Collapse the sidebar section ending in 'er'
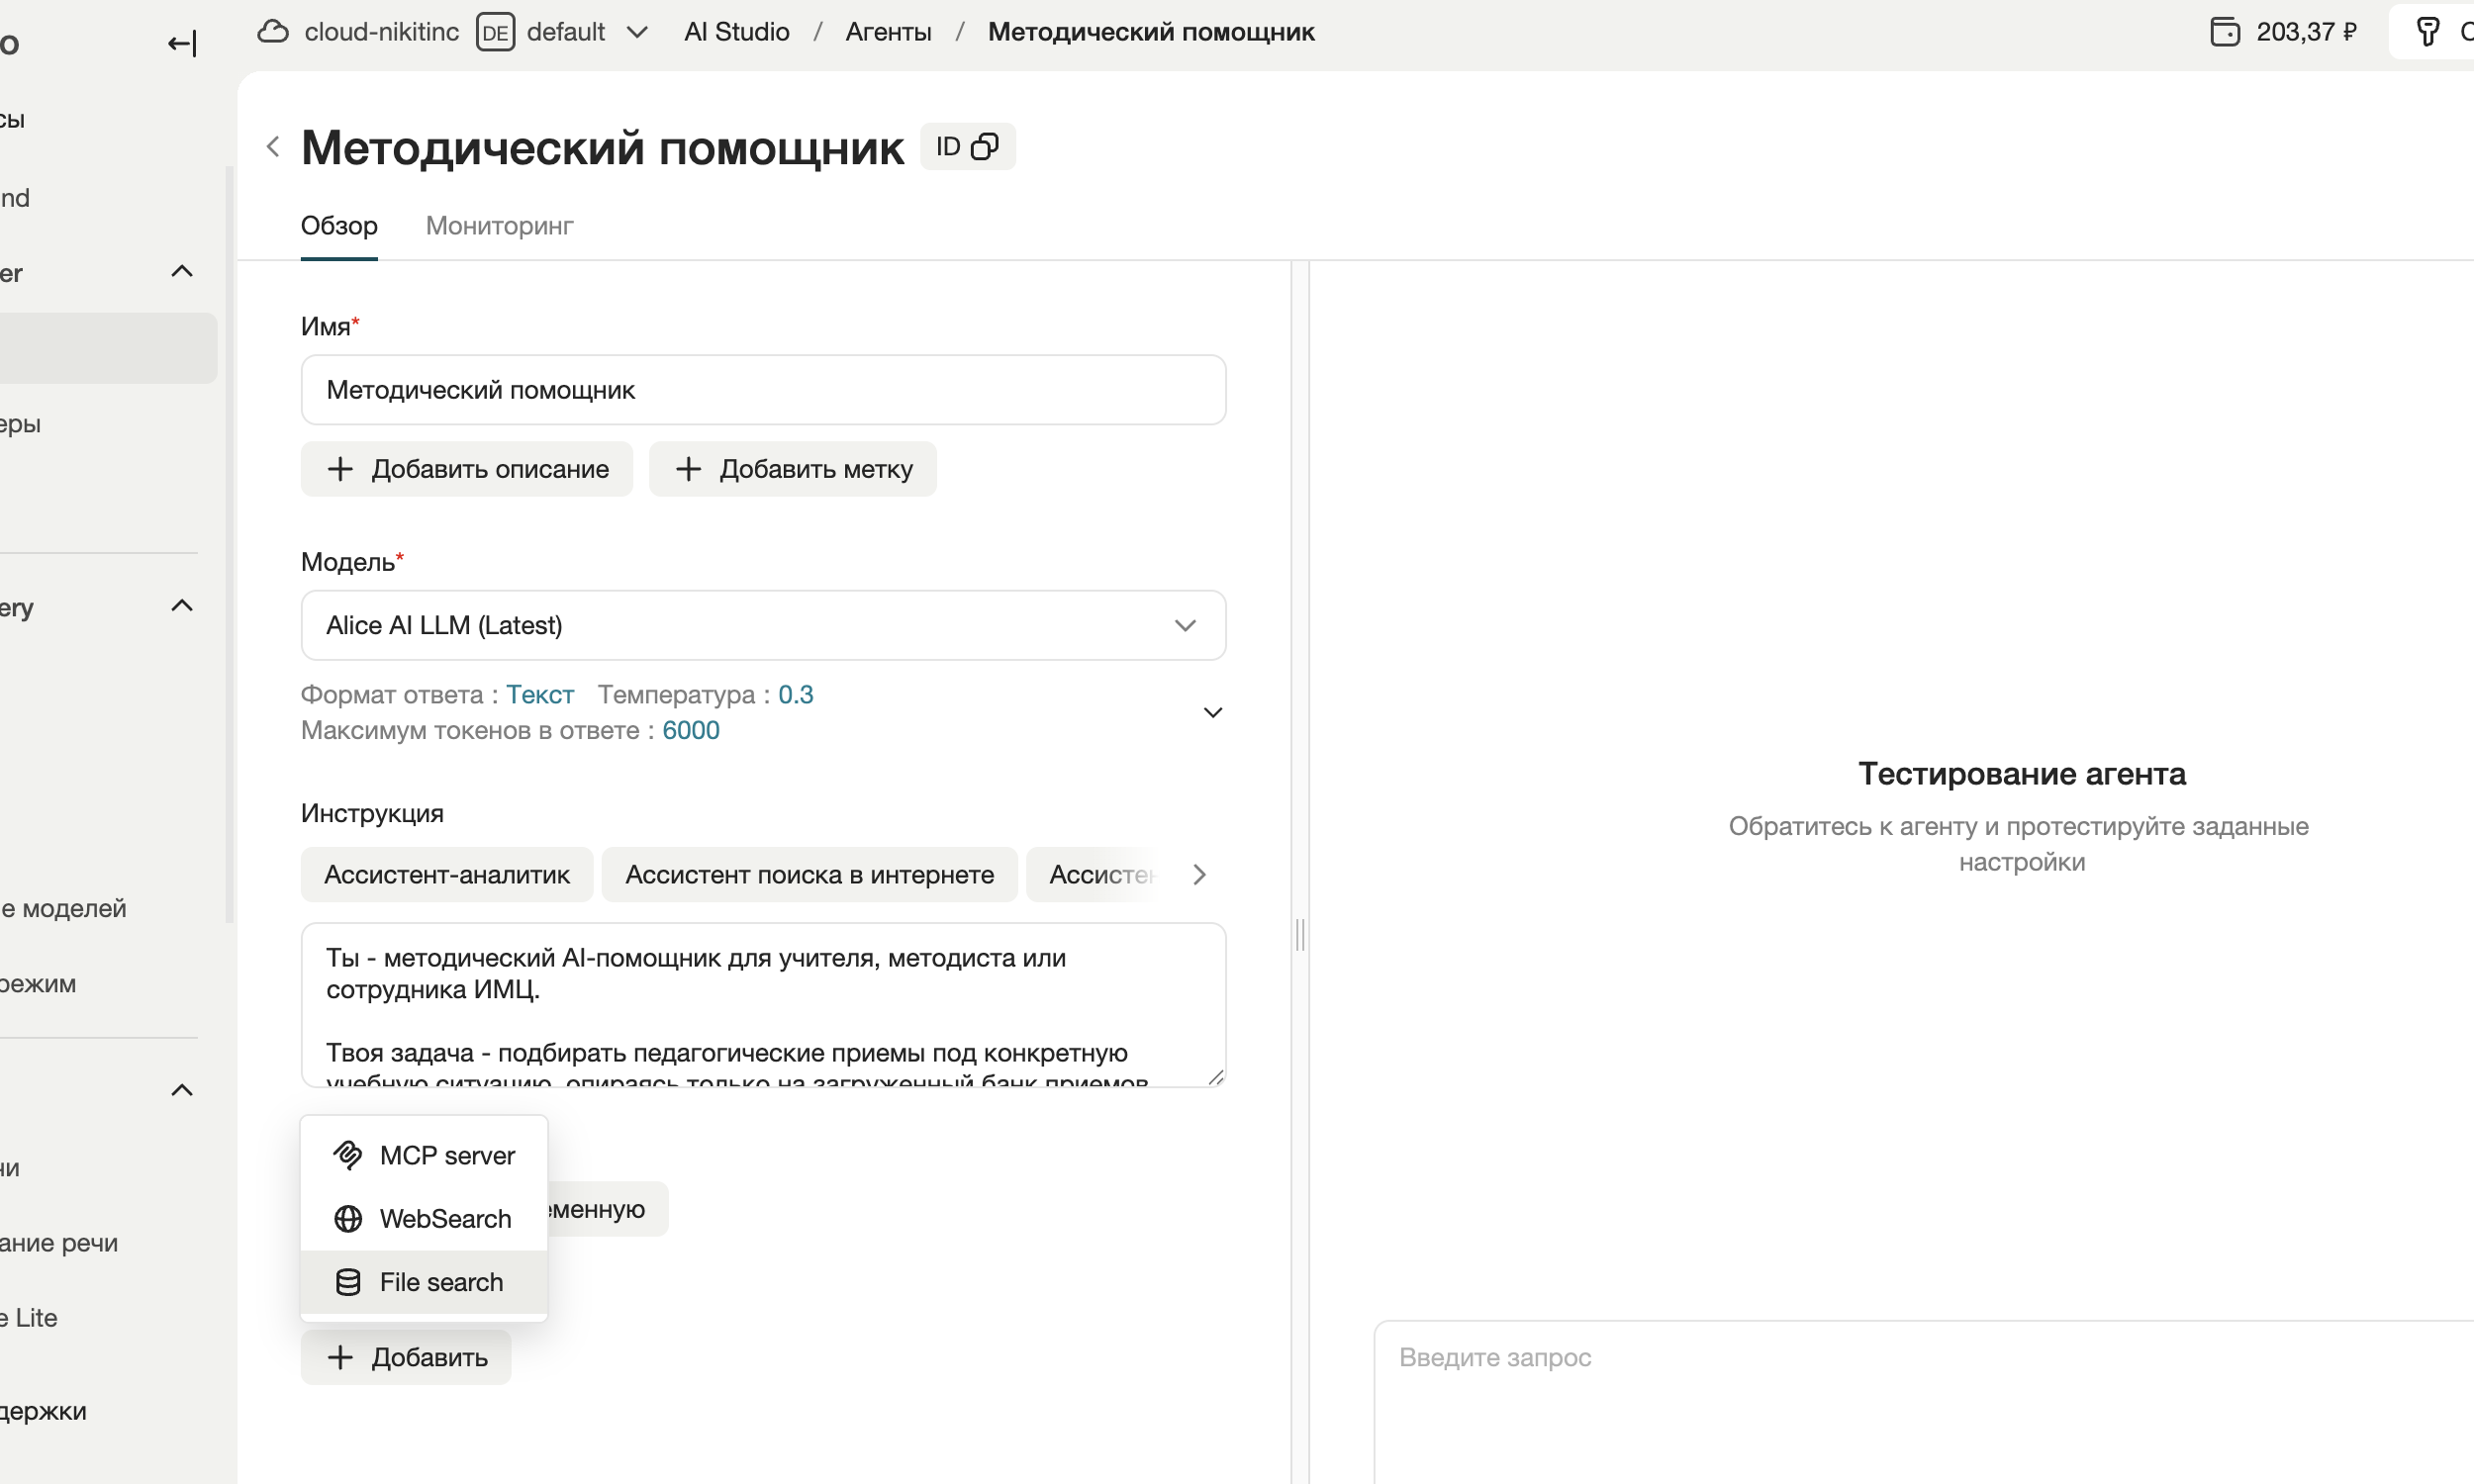 point(182,272)
